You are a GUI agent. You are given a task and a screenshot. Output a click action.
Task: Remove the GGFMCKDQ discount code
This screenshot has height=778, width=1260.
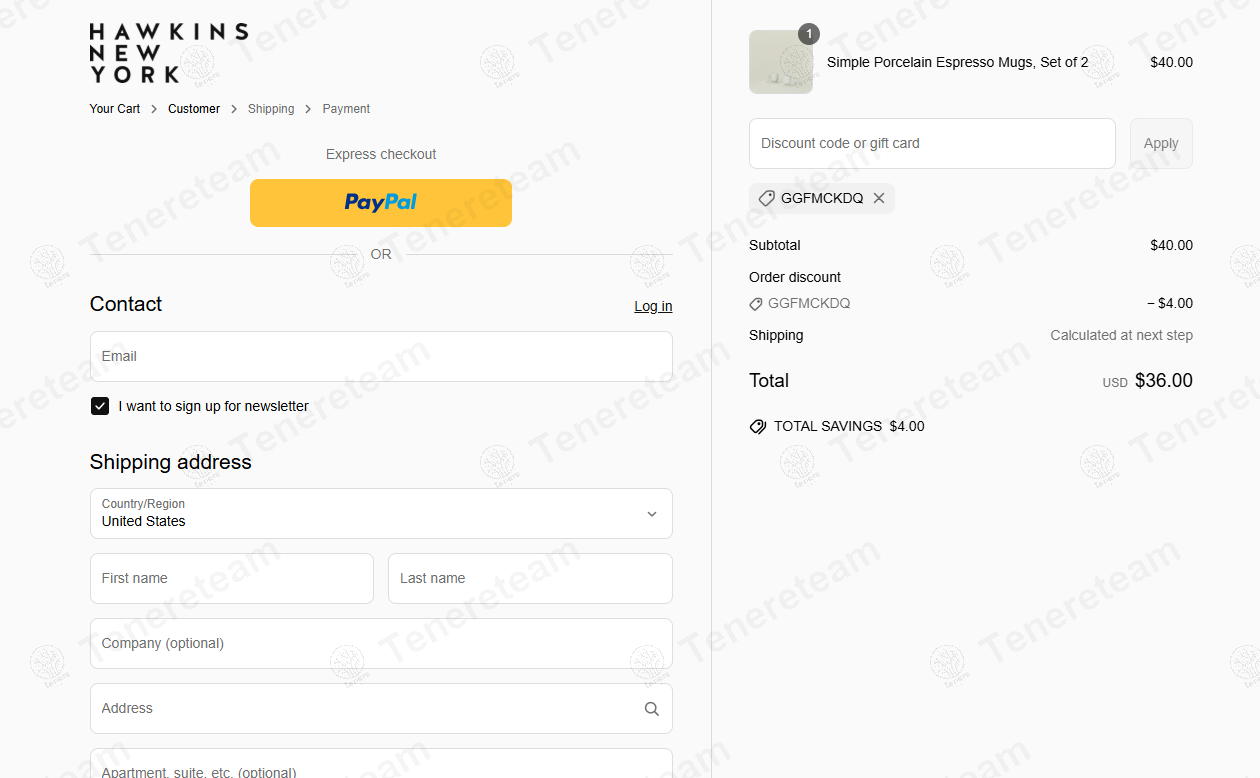[x=879, y=198]
